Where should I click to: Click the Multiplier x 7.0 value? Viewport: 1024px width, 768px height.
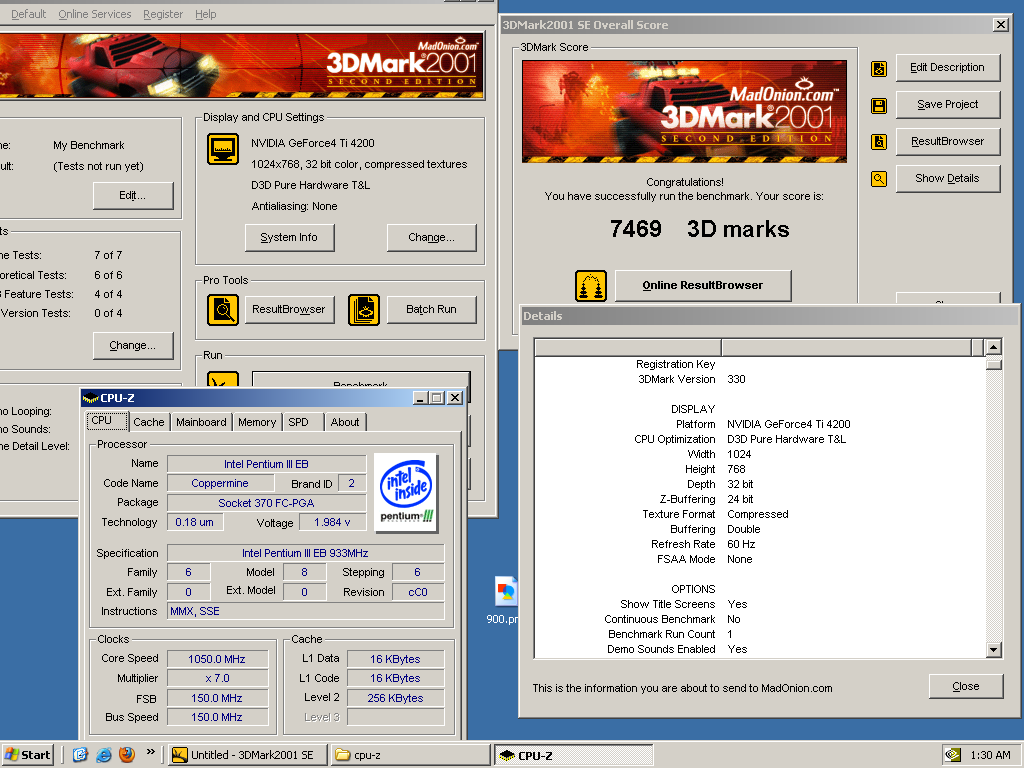217,679
